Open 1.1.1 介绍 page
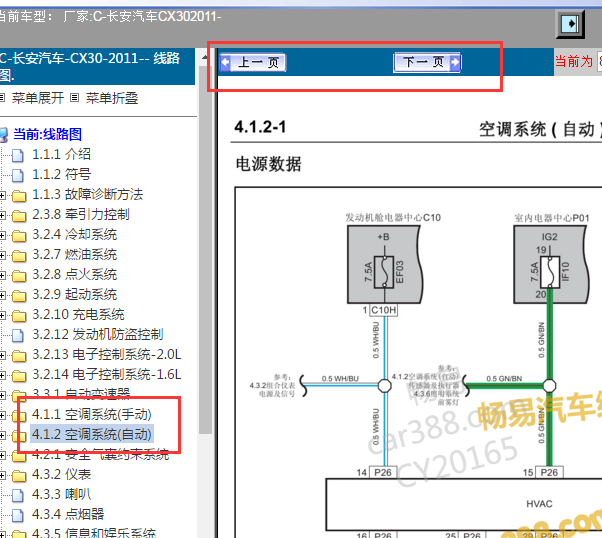Screen dimensions: 602x538 click(x=61, y=154)
